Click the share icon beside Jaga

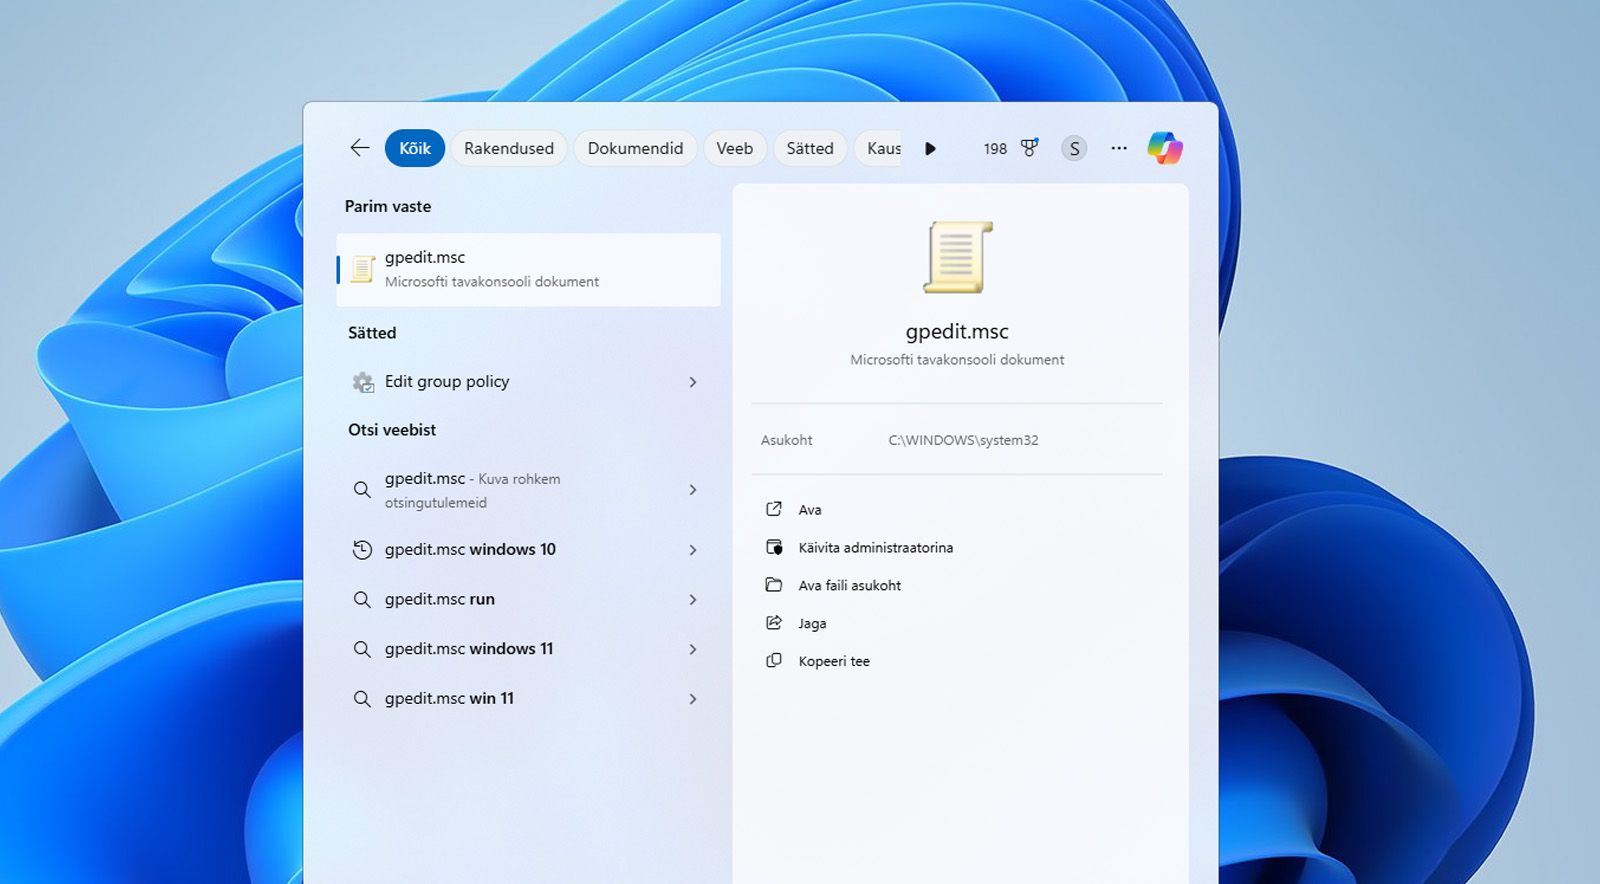[x=774, y=623]
